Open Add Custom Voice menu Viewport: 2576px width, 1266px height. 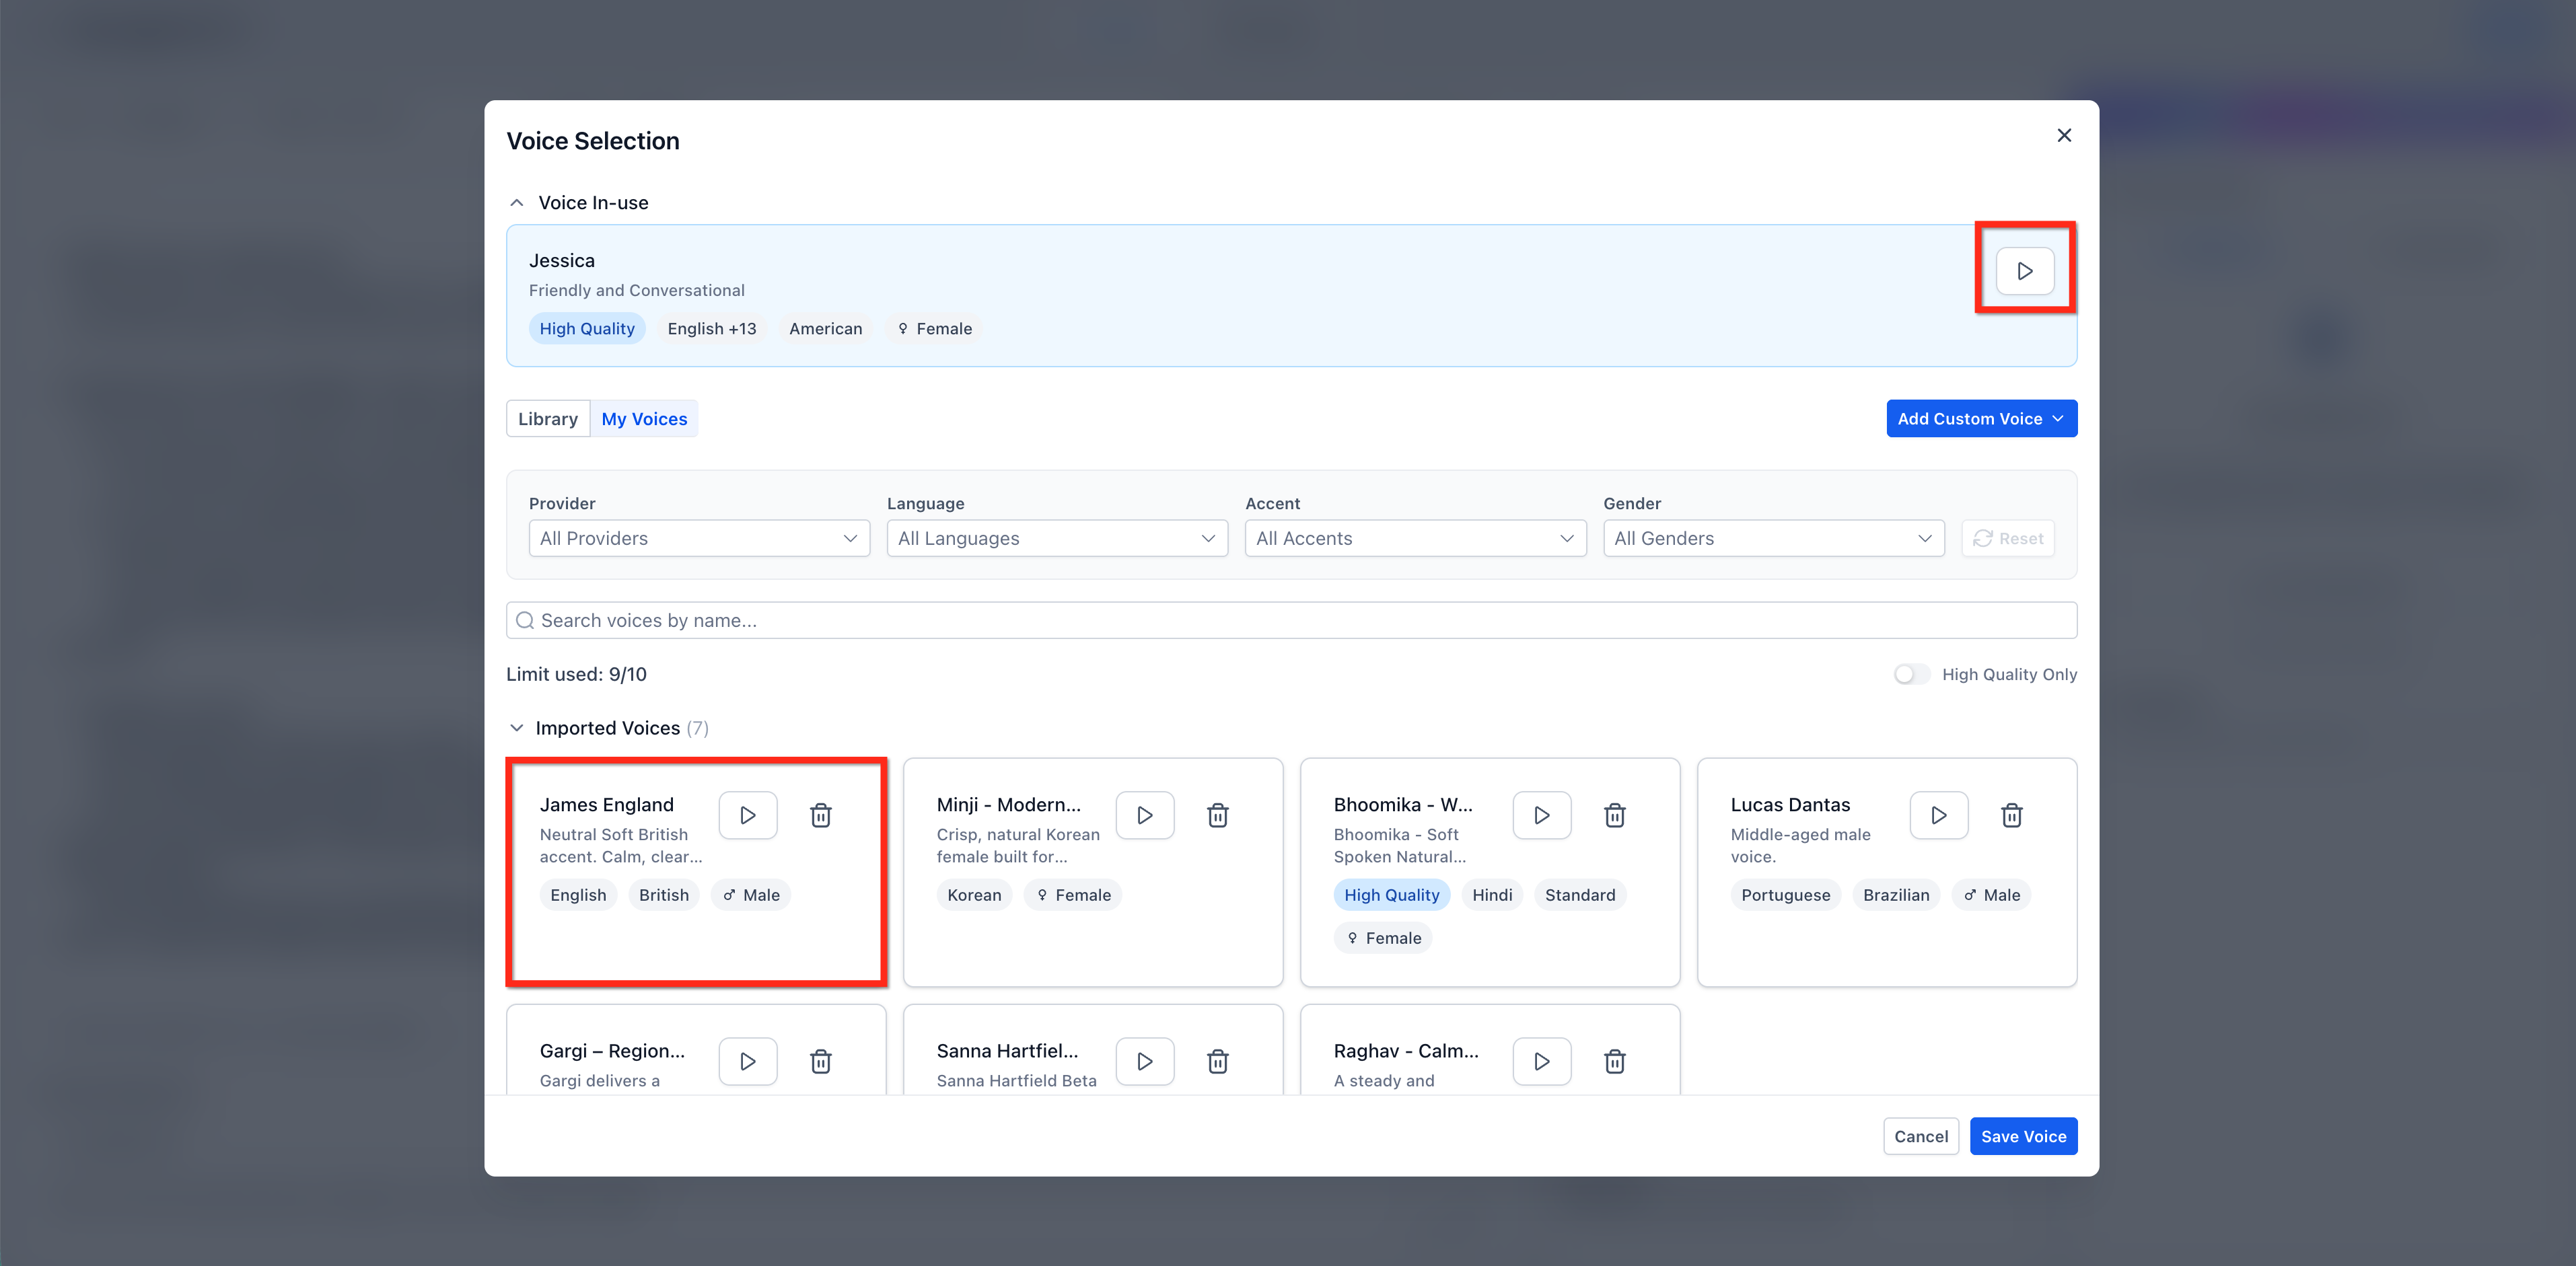pyautogui.click(x=1981, y=419)
